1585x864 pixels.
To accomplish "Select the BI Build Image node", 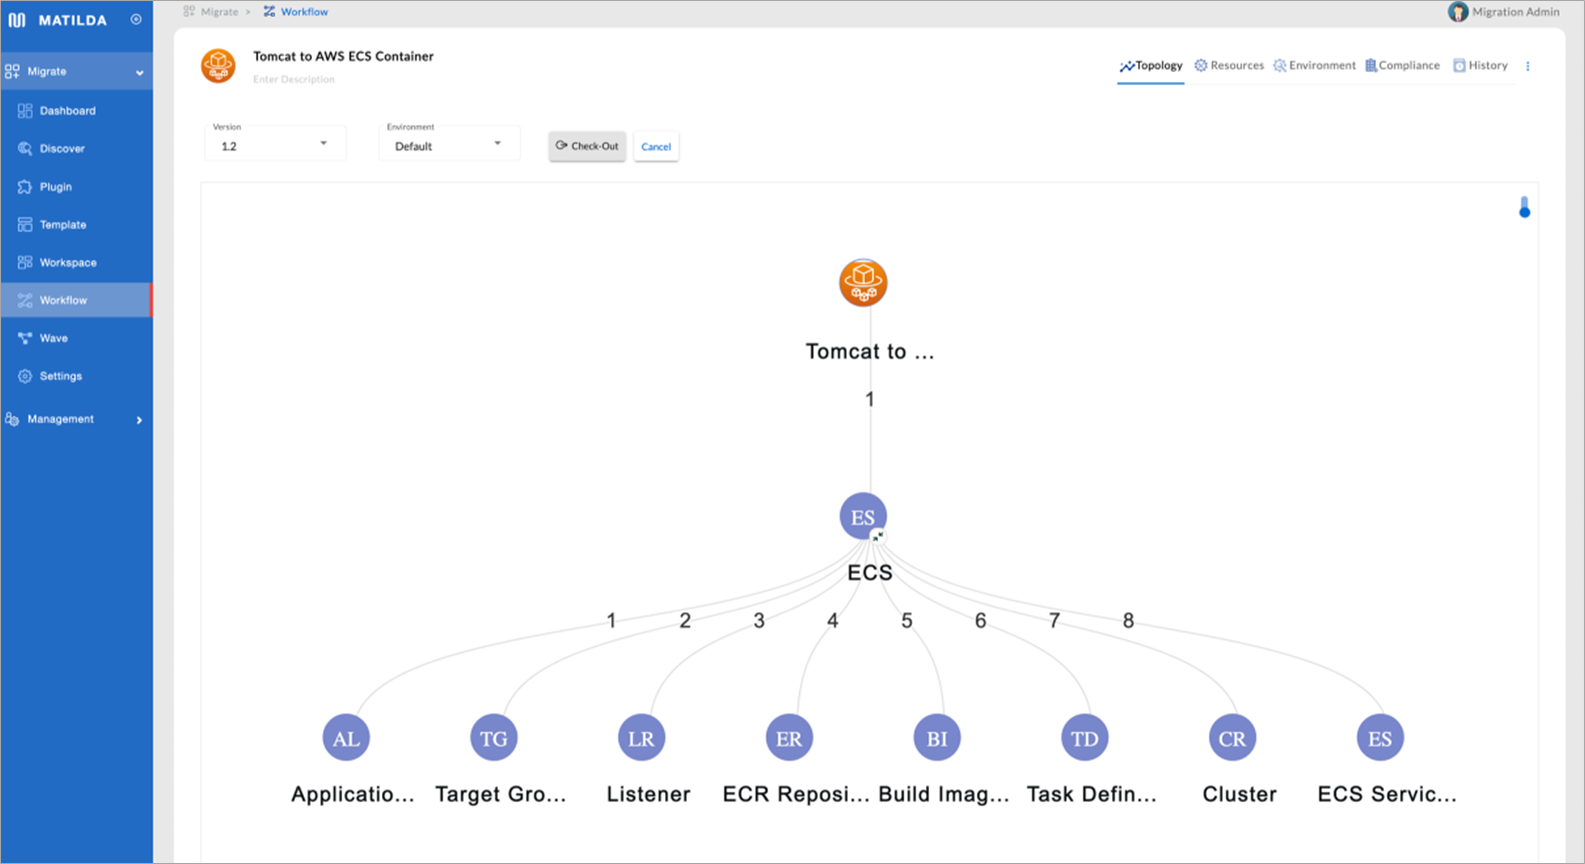I will 937,739.
